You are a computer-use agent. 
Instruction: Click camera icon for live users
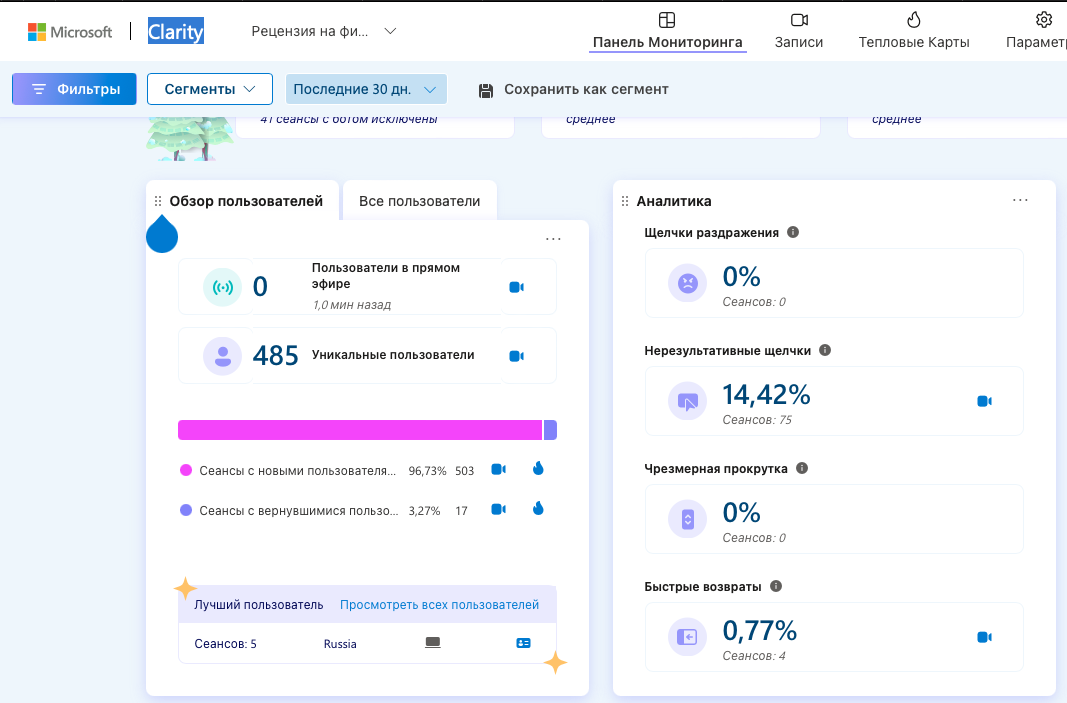[516, 288]
